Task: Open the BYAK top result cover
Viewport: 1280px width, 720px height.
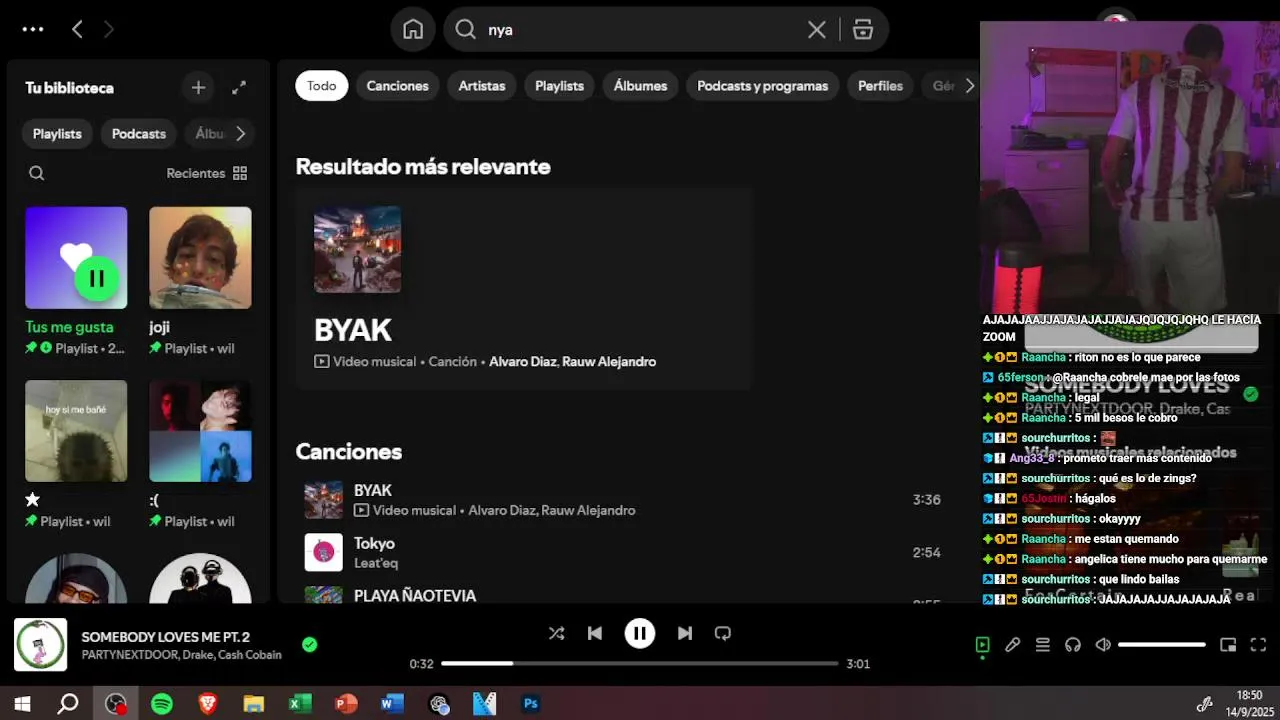Action: click(357, 250)
